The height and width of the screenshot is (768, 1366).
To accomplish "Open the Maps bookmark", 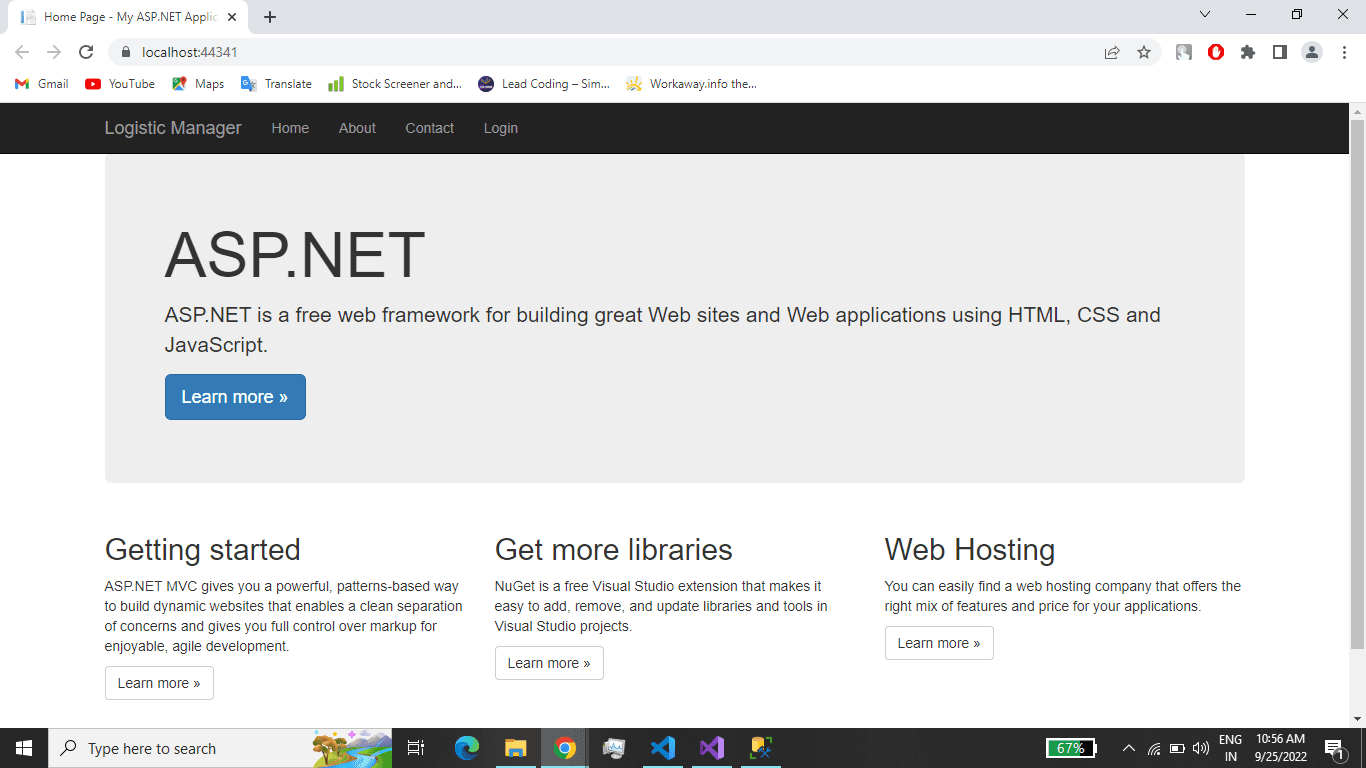I will (x=198, y=84).
